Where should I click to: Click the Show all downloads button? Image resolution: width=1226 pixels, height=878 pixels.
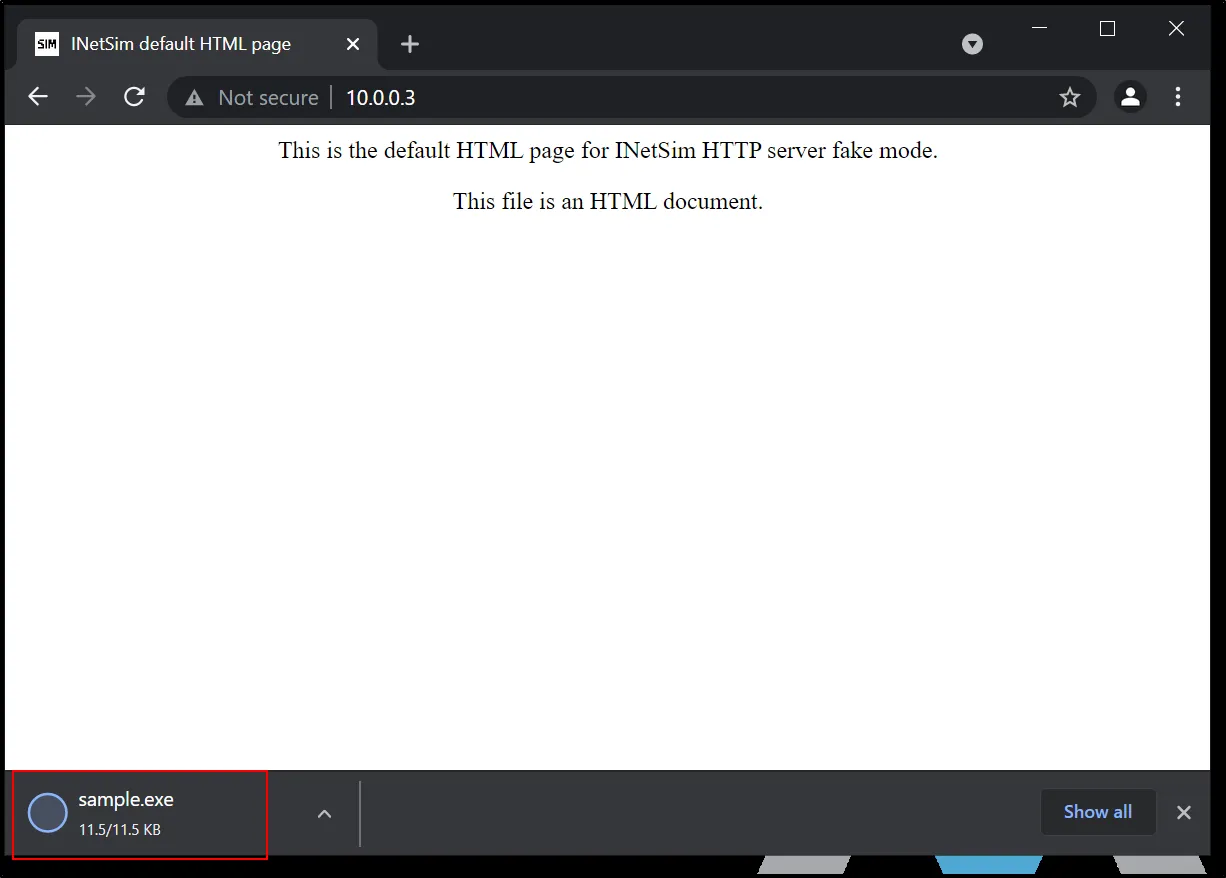(1097, 812)
